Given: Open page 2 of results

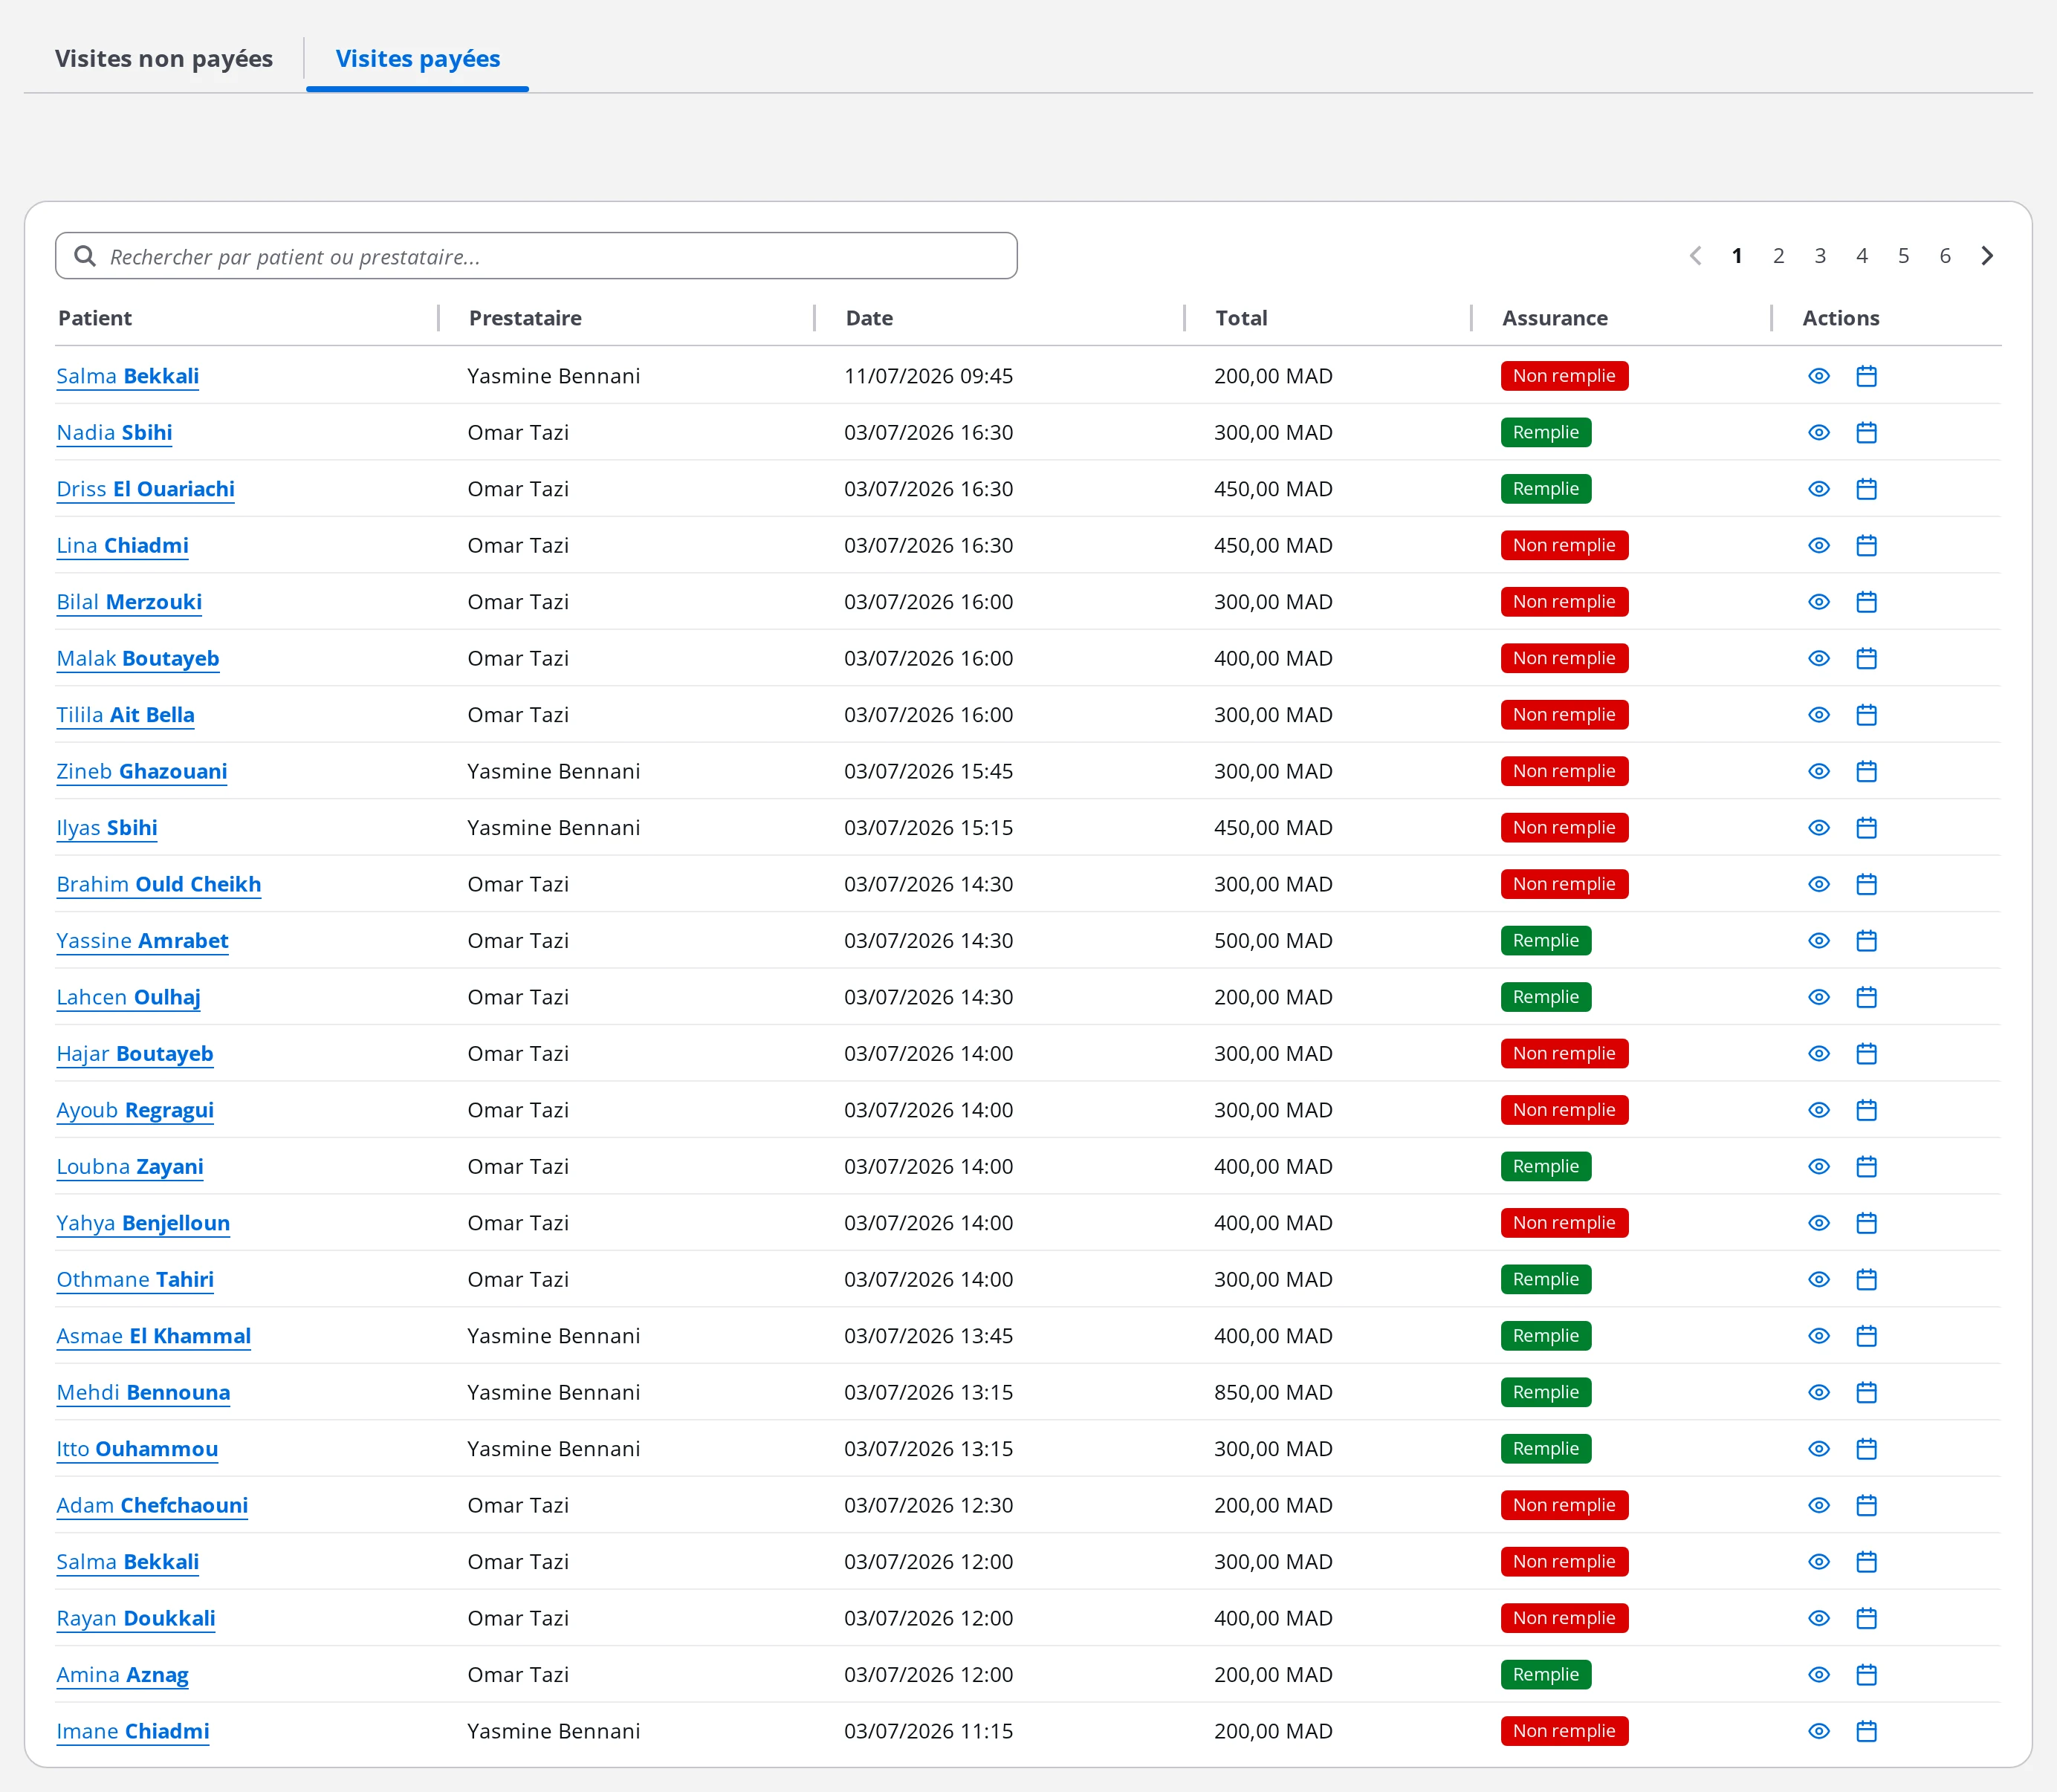Looking at the screenshot, I should click(x=1779, y=256).
